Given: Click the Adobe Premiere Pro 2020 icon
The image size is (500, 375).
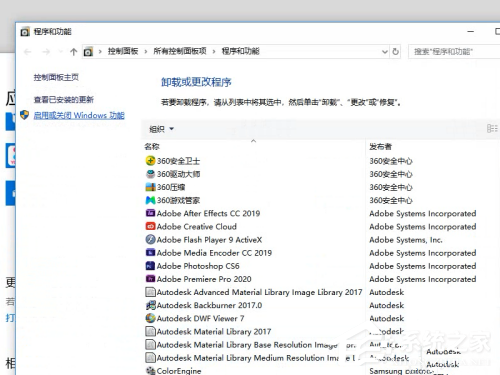Looking at the screenshot, I should 150,279.
